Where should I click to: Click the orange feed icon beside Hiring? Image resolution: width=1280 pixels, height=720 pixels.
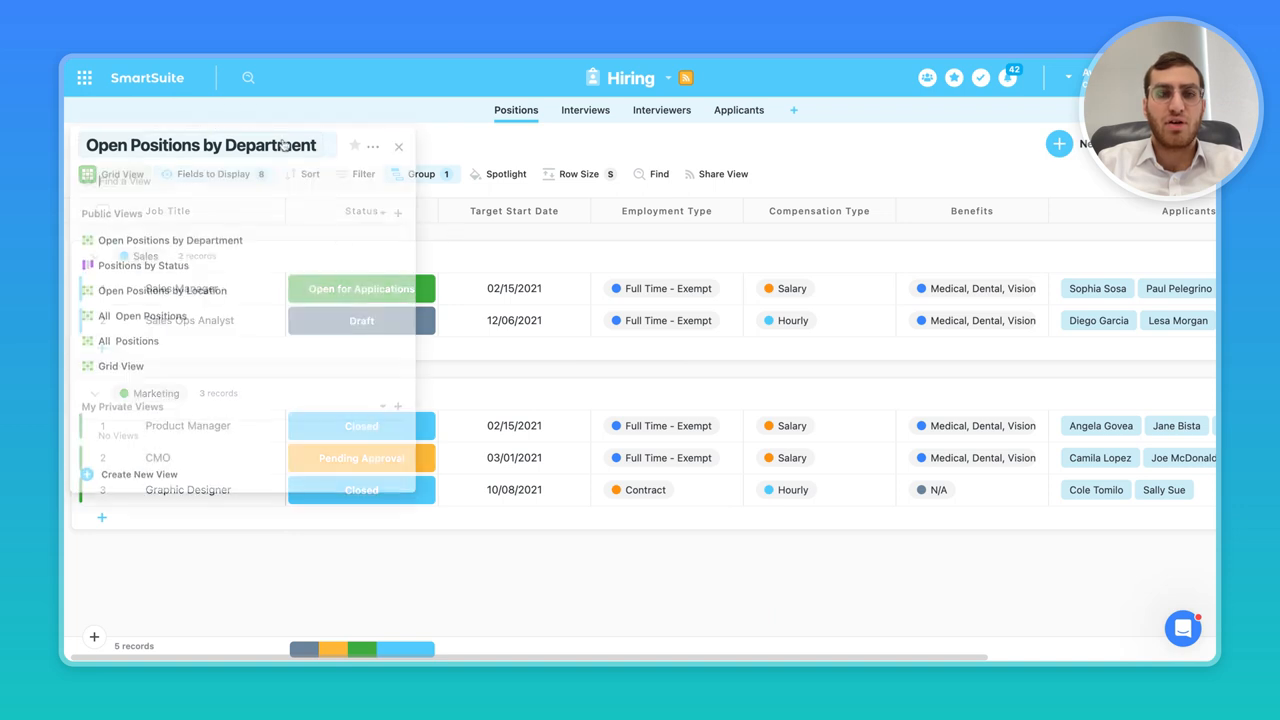686,77
